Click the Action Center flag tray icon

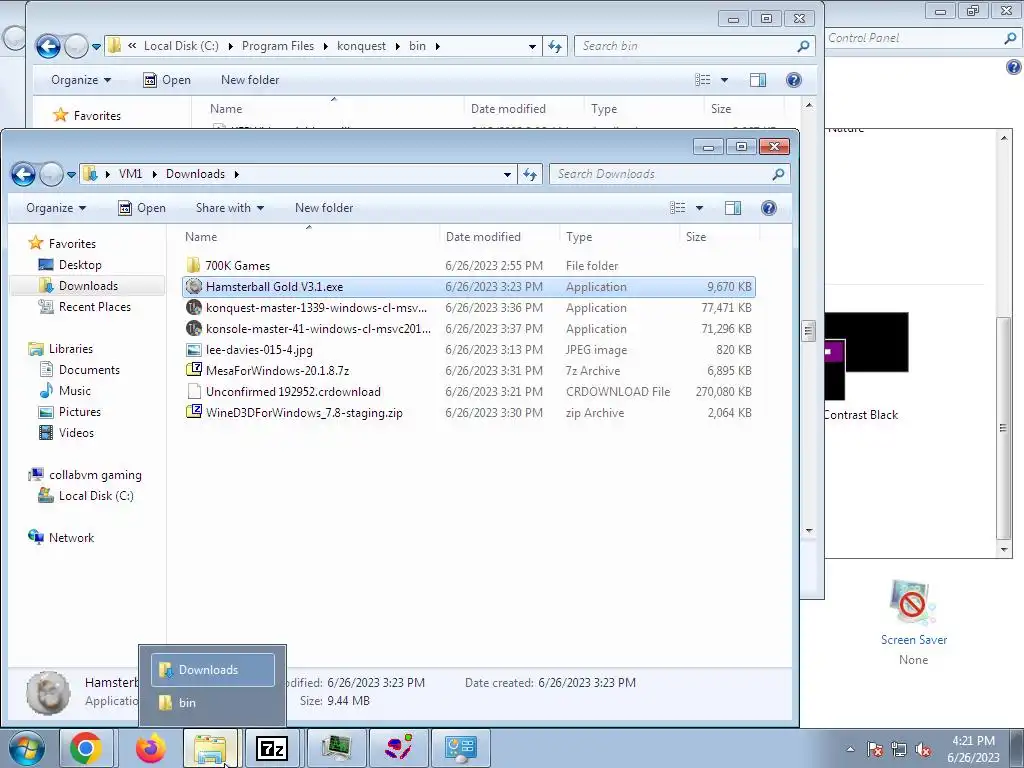[x=874, y=749]
